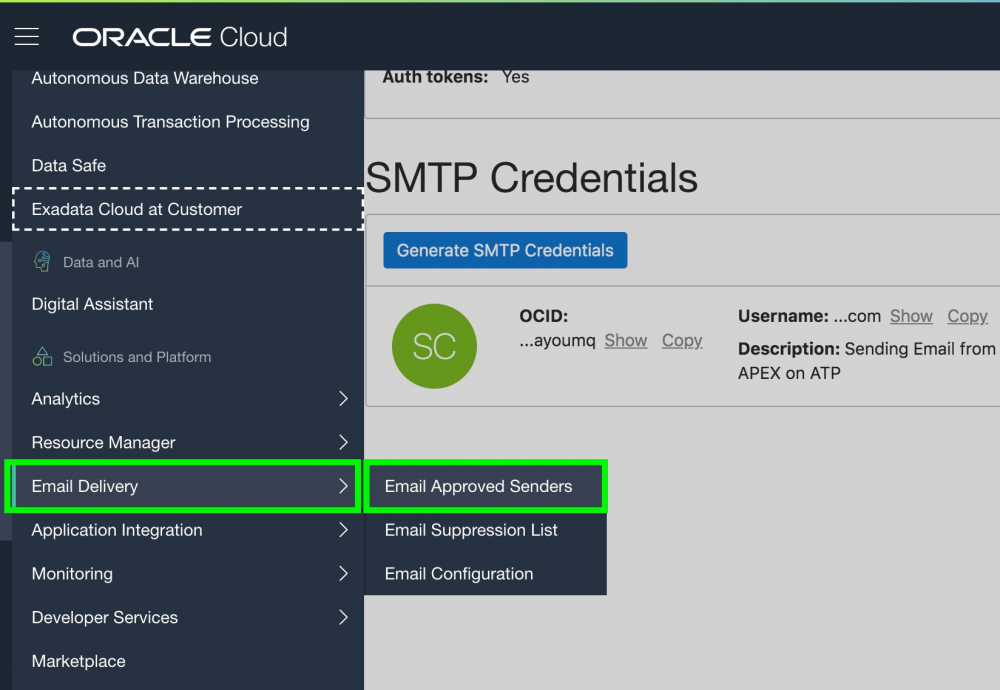The height and width of the screenshot is (690, 1000).
Task: Copy the SMTP username
Action: point(967,316)
